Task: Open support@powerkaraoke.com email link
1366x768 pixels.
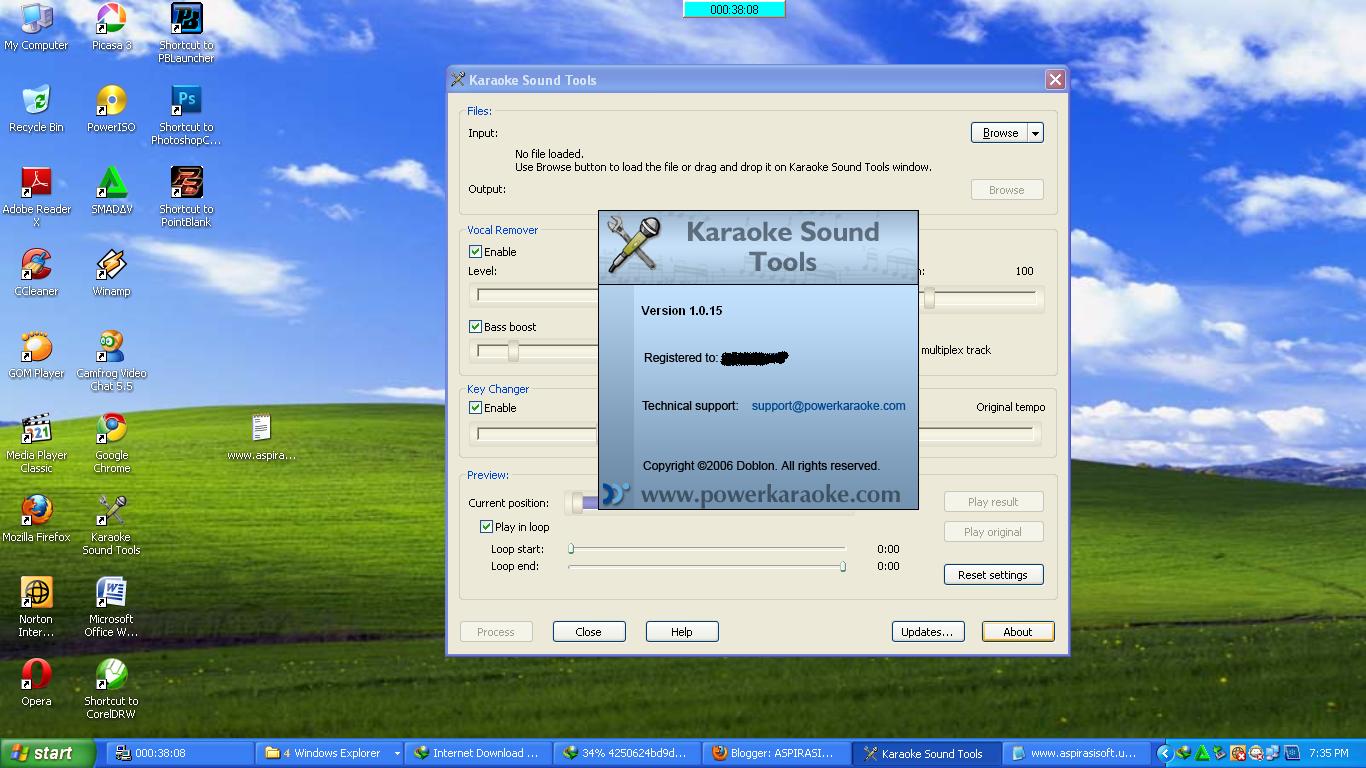Action: (x=828, y=406)
